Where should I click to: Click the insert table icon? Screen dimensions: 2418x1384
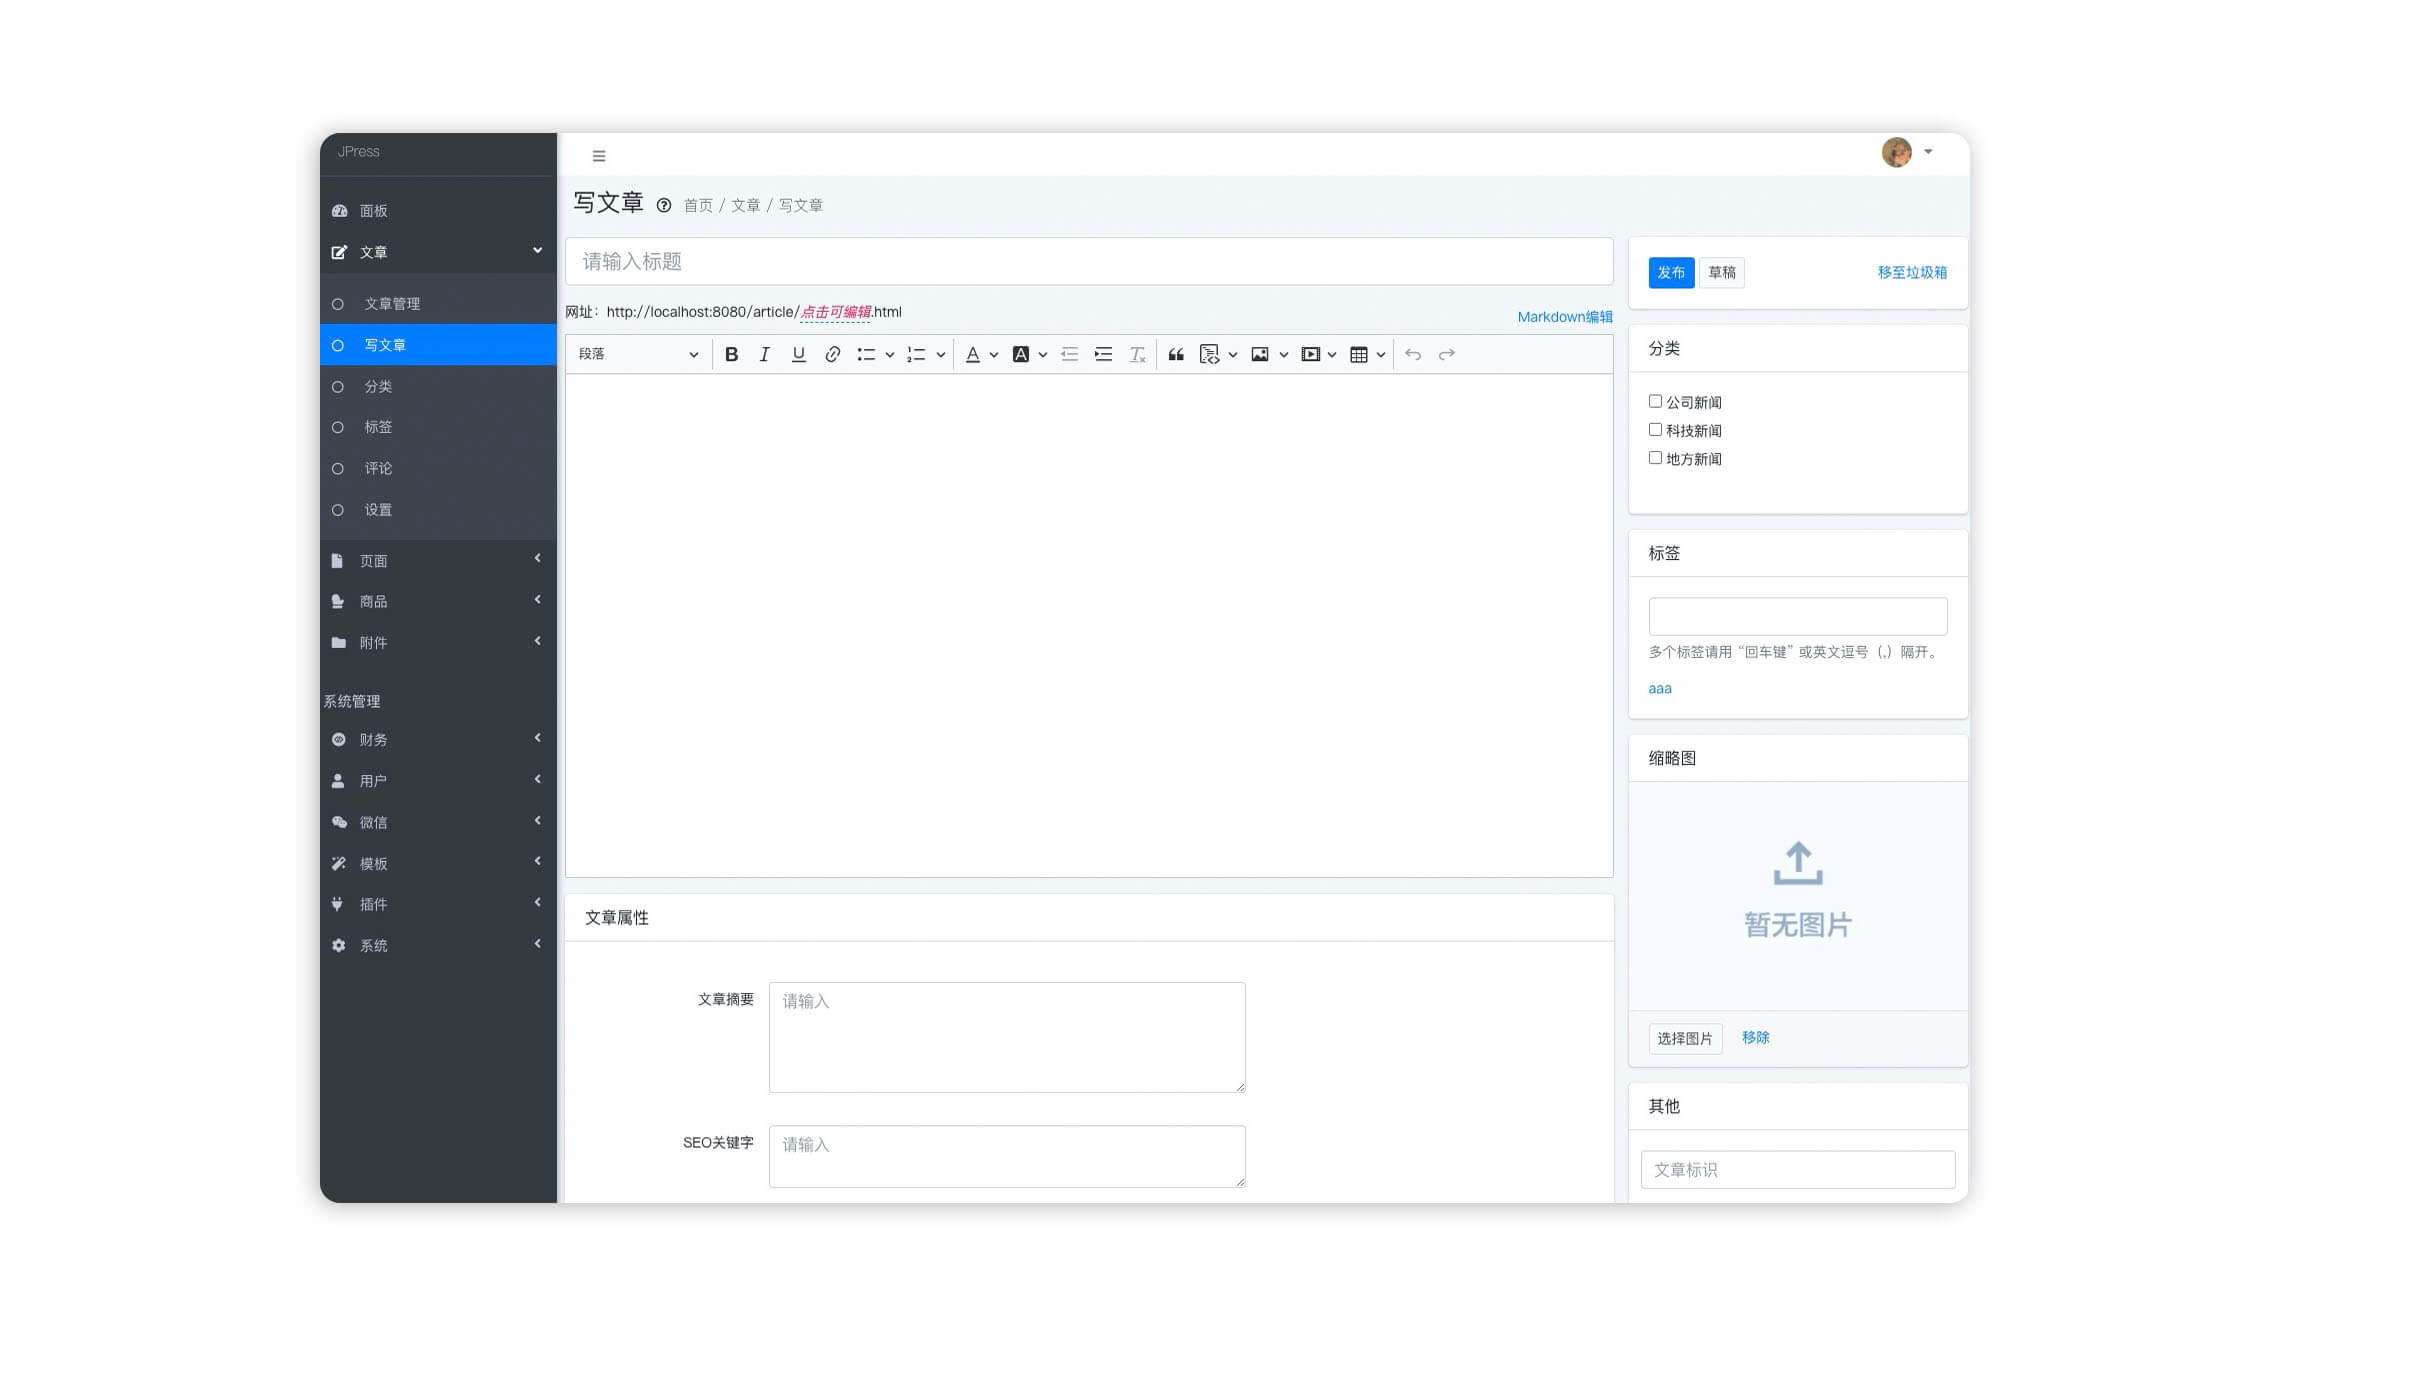tap(1358, 354)
